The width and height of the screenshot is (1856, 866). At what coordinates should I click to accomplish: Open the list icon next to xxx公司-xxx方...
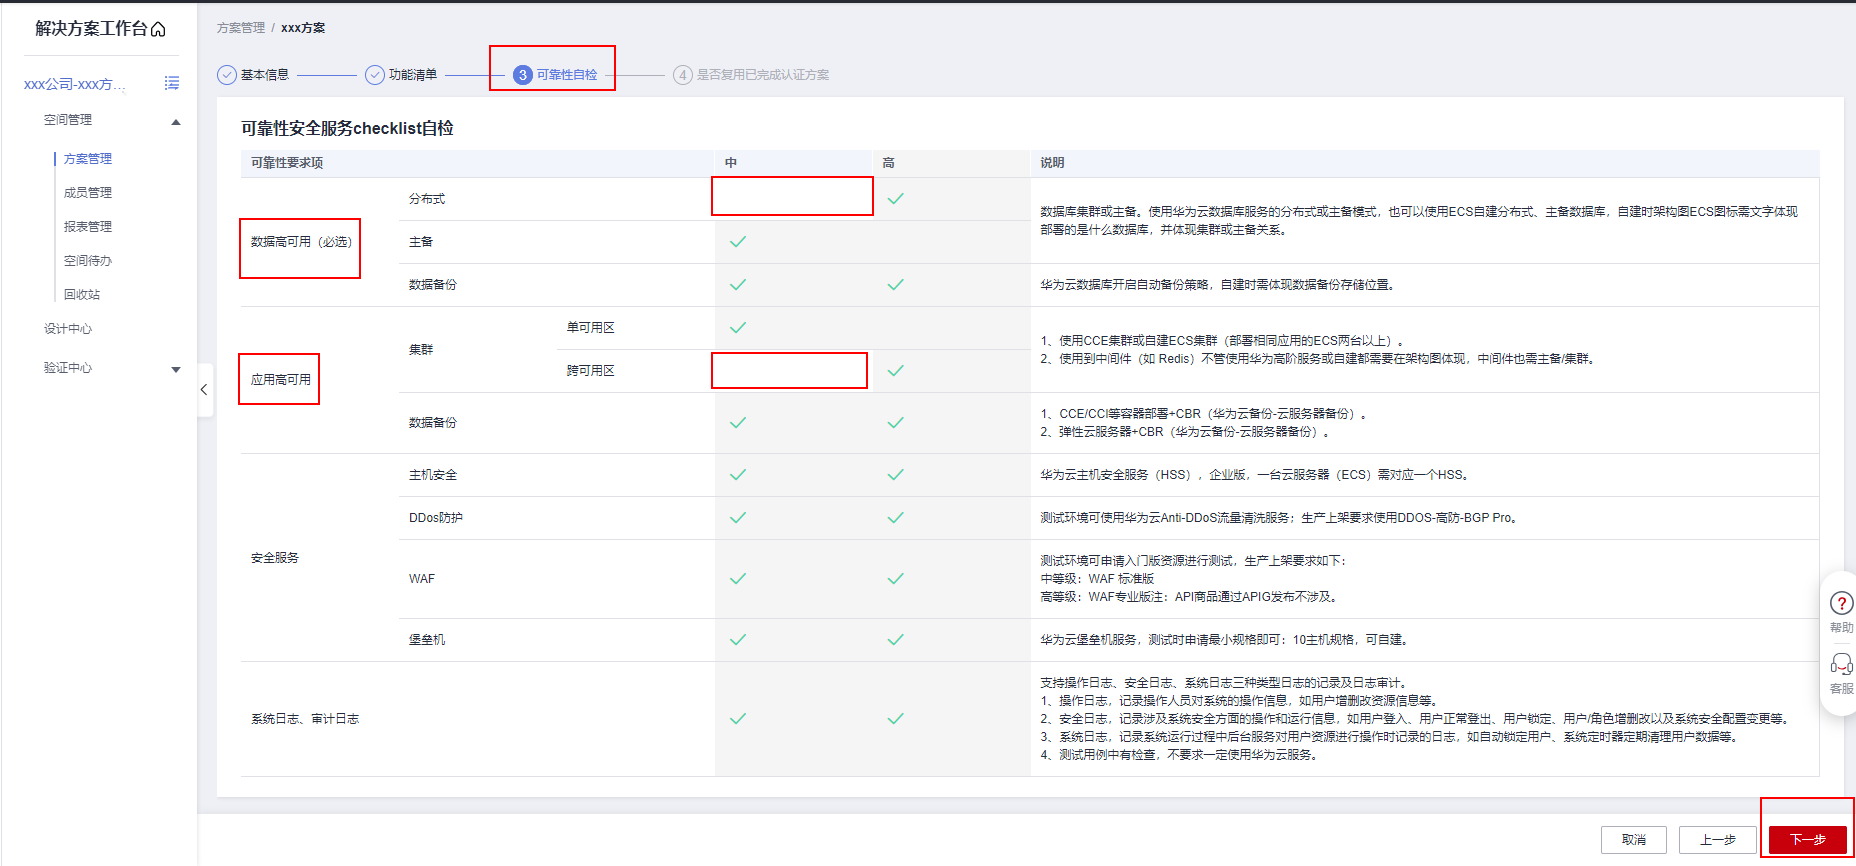pos(172,83)
